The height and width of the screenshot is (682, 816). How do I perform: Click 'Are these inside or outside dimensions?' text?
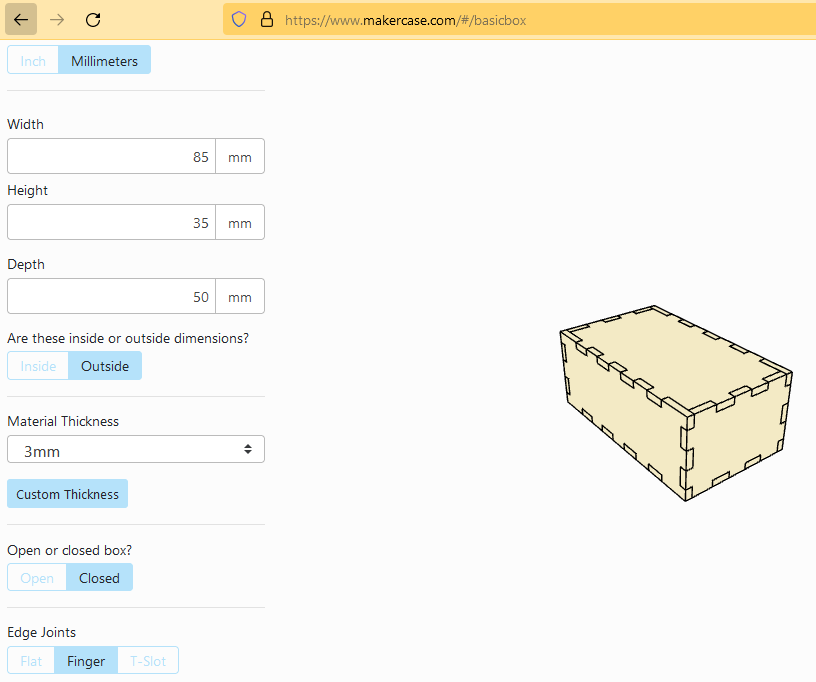click(128, 339)
